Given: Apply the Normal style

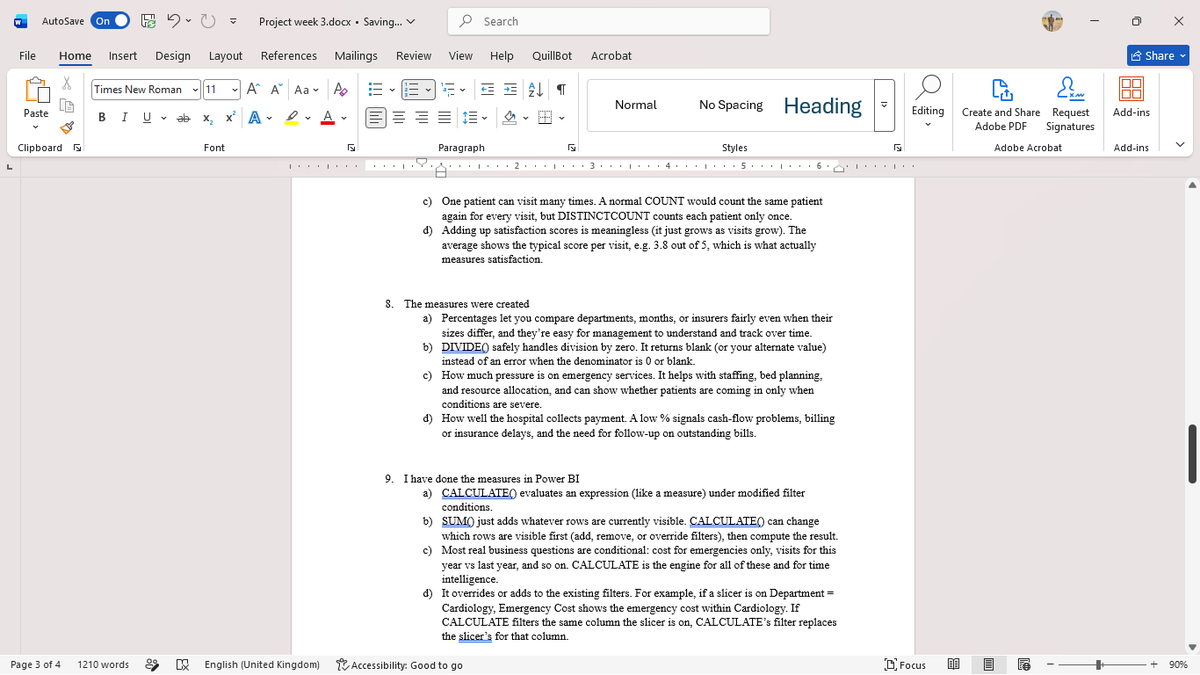Looking at the screenshot, I should coord(636,105).
